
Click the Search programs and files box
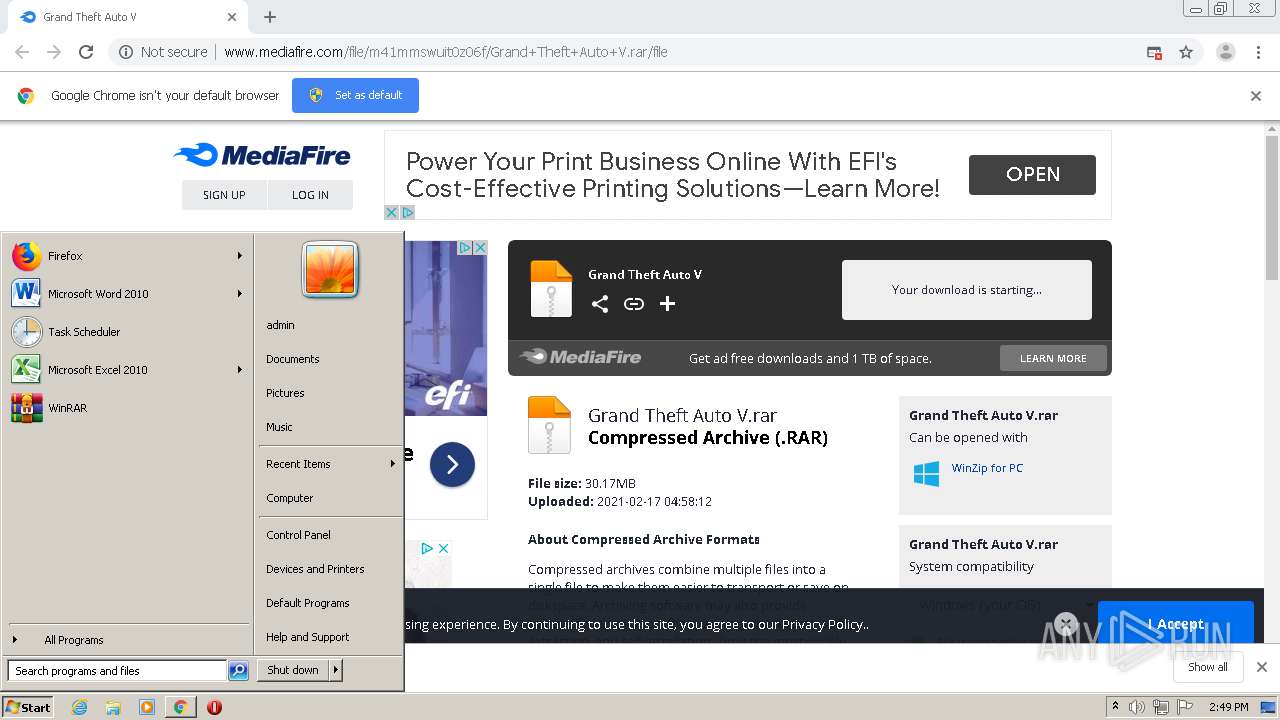coord(117,671)
